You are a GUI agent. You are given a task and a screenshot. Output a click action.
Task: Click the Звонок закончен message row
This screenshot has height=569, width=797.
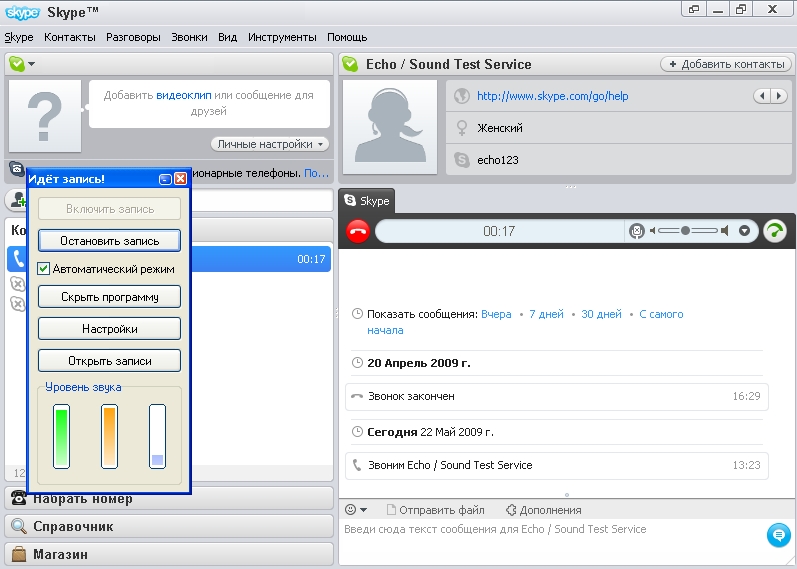tap(557, 397)
